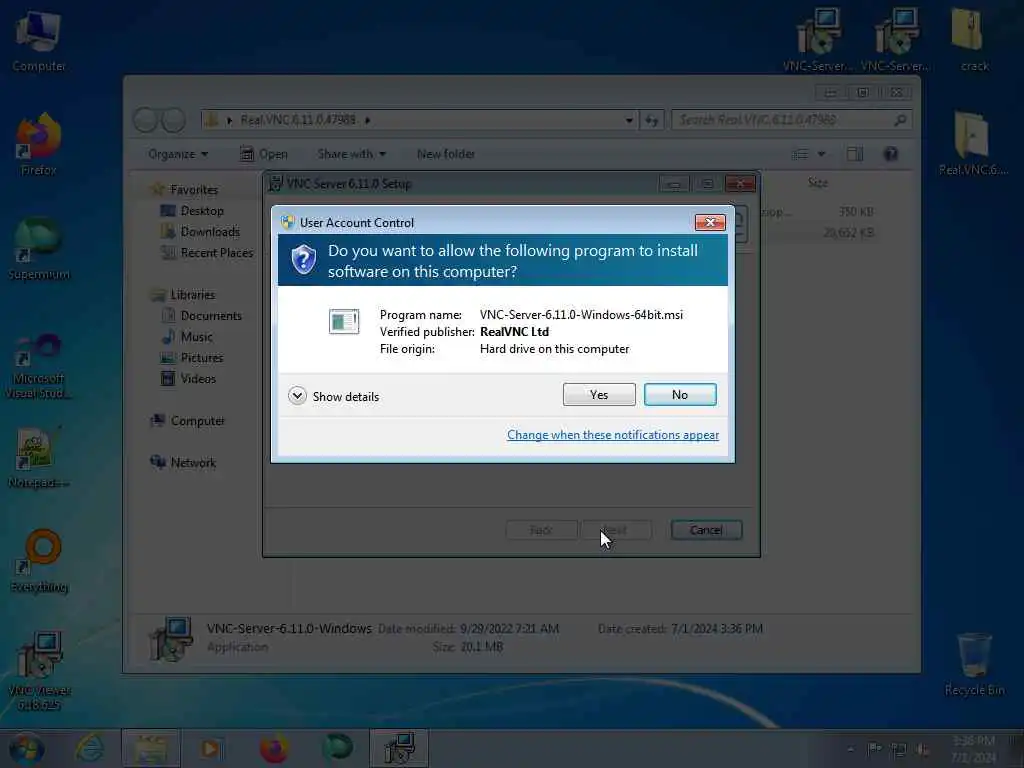
Task: Click Explorer help icon
Action: [x=890, y=154]
